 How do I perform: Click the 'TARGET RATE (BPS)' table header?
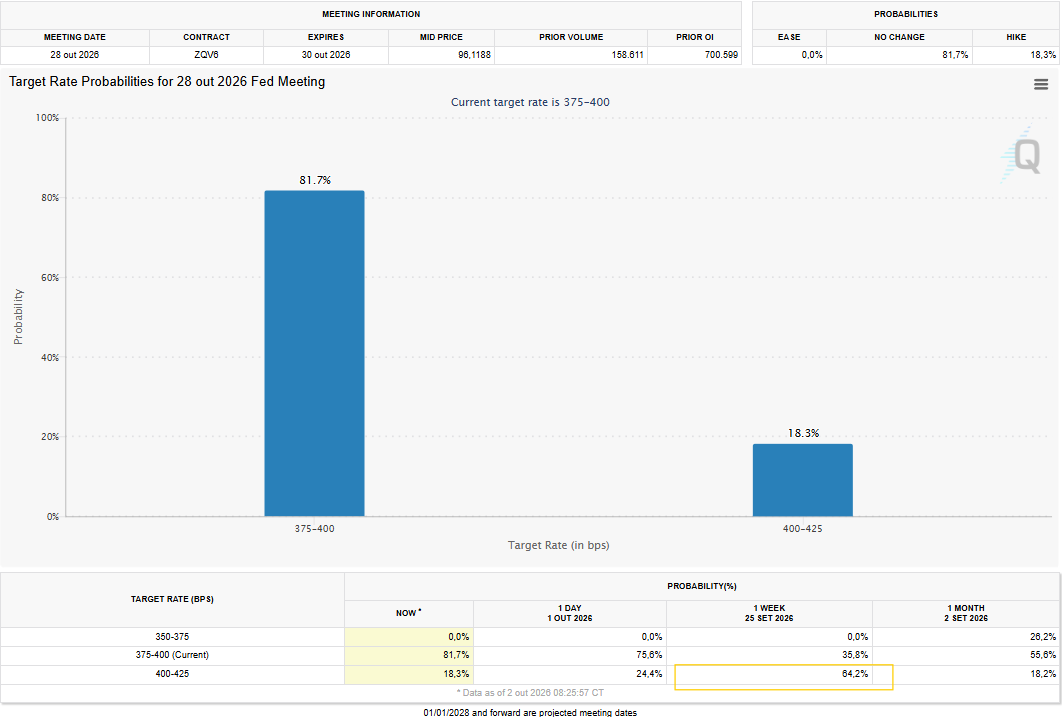point(172,599)
